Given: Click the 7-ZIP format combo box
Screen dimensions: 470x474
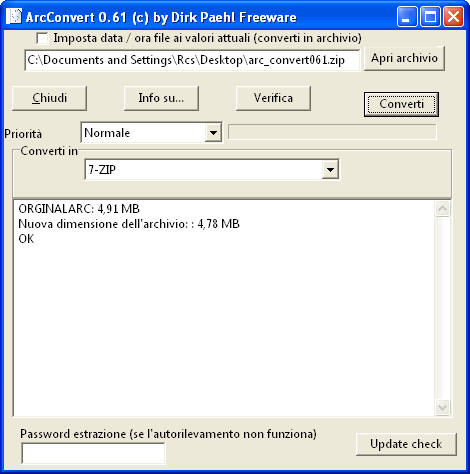Looking at the screenshot, I should pos(212,170).
